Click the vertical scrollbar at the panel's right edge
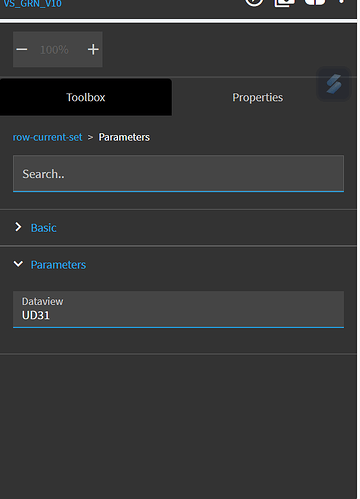This screenshot has width=360, height=499. (x=358, y=249)
